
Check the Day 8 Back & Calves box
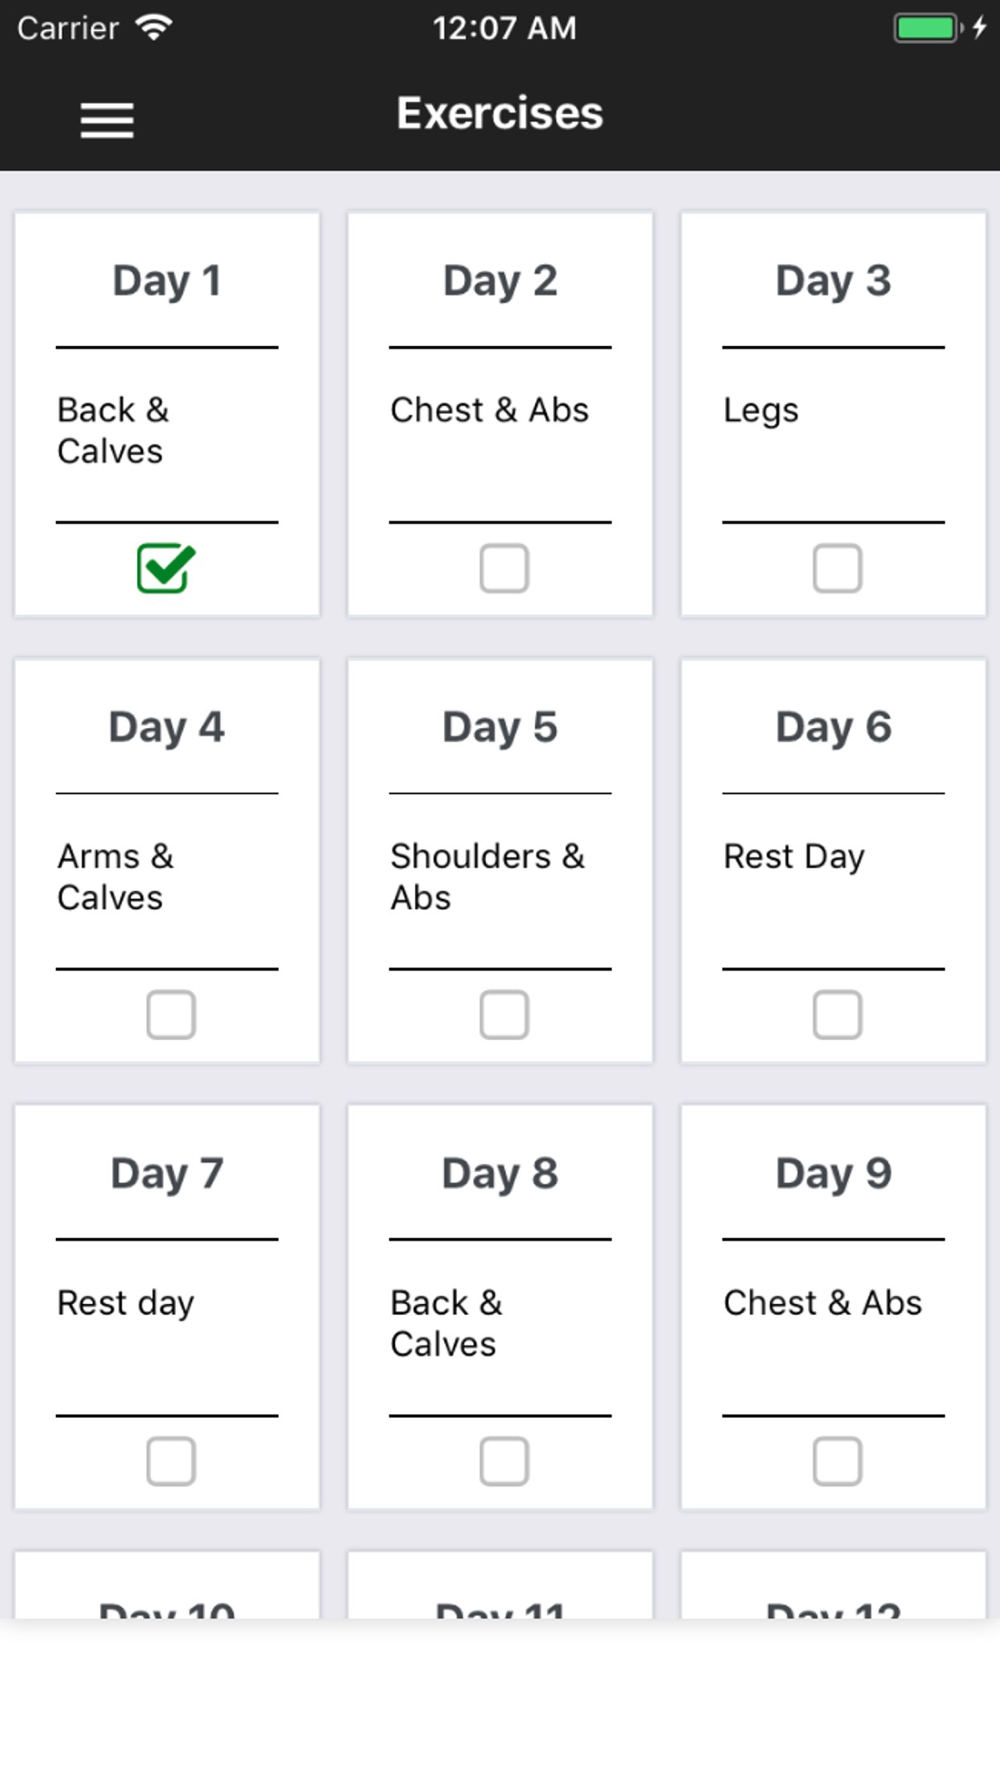pyautogui.click(x=504, y=1461)
